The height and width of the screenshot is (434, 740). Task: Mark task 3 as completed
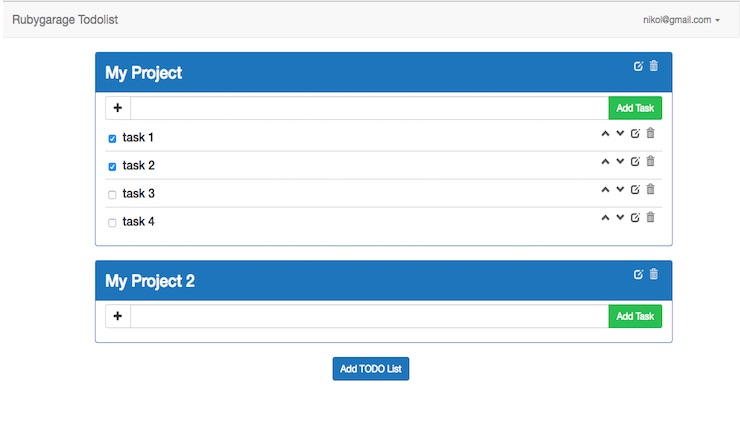(x=112, y=194)
